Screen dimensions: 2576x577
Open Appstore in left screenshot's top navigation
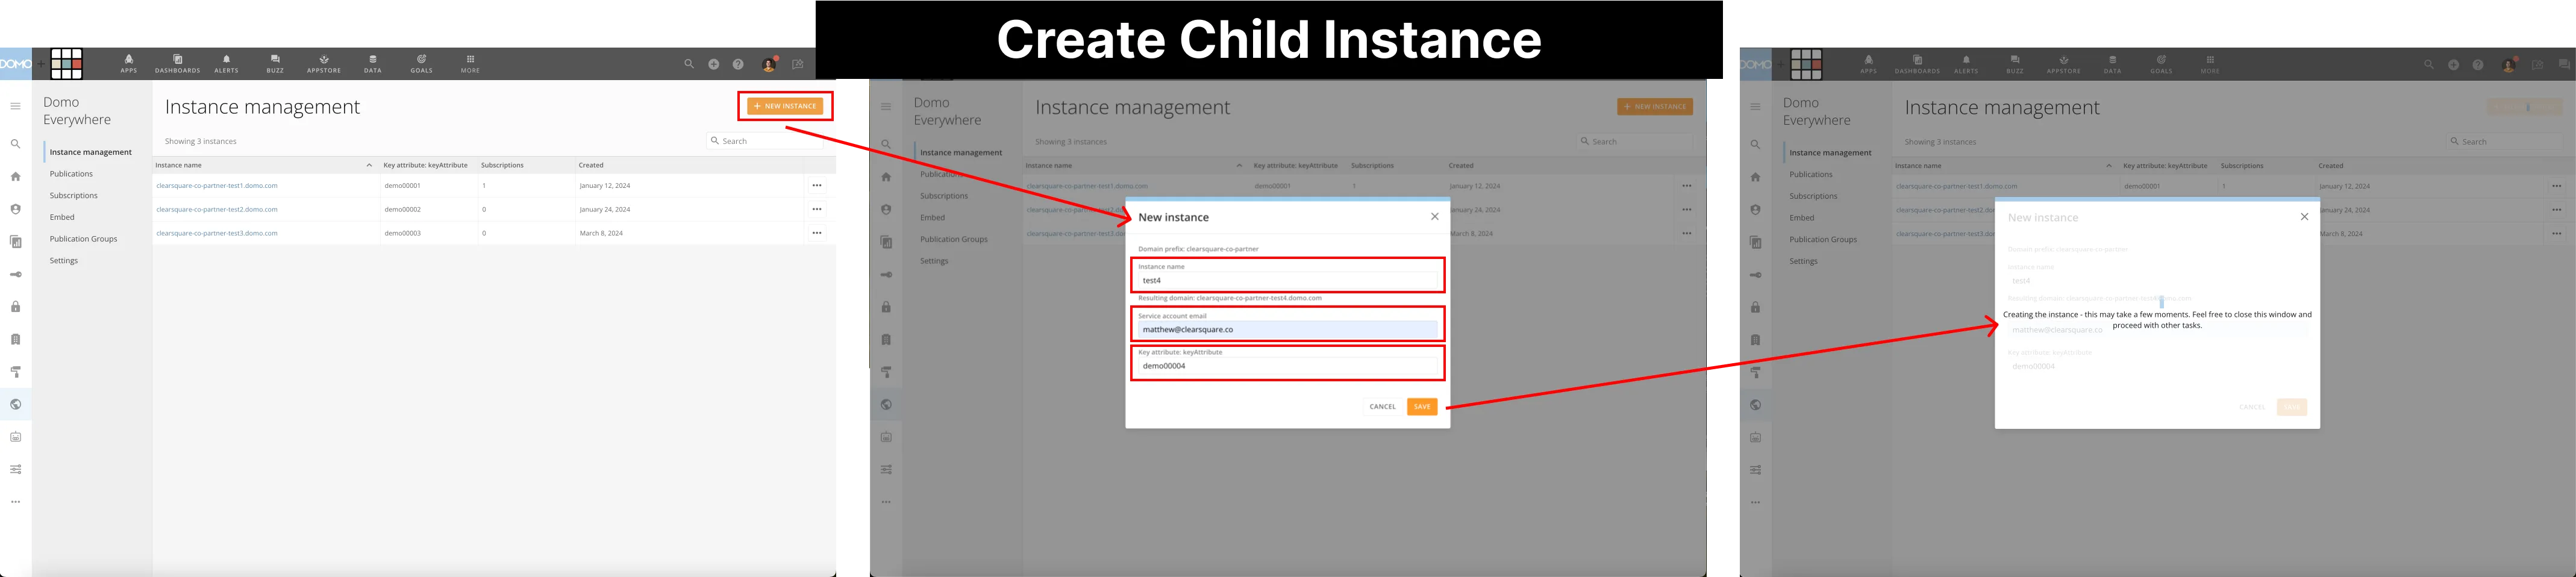(324, 64)
